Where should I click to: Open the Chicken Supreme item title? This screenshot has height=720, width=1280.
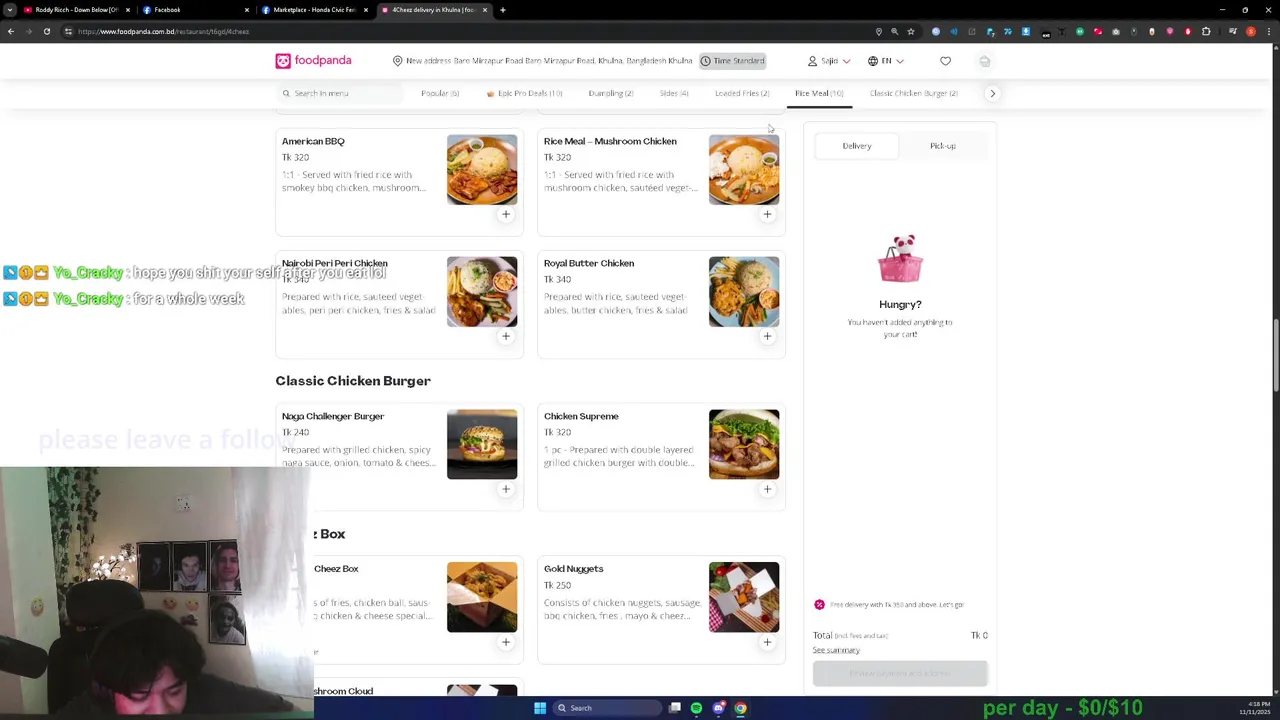[x=581, y=416]
